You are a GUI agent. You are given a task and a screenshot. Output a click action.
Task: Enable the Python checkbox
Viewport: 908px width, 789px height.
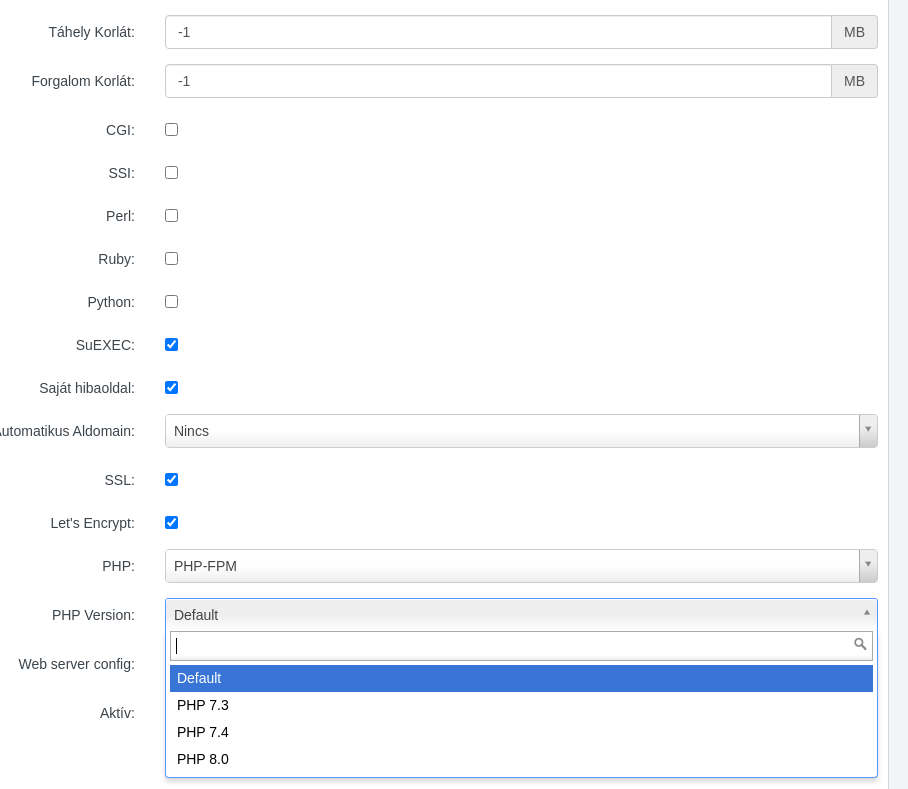tap(171, 302)
